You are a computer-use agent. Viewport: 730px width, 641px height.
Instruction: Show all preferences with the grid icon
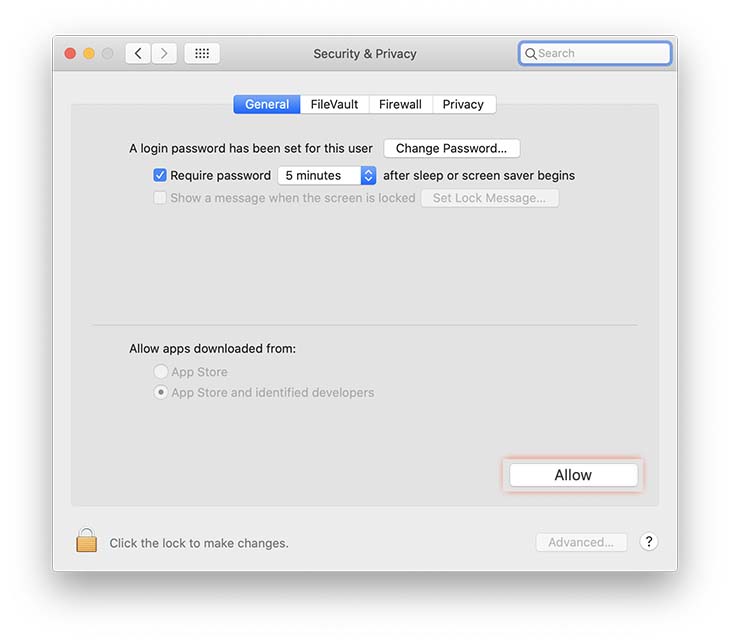click(202, 54)
